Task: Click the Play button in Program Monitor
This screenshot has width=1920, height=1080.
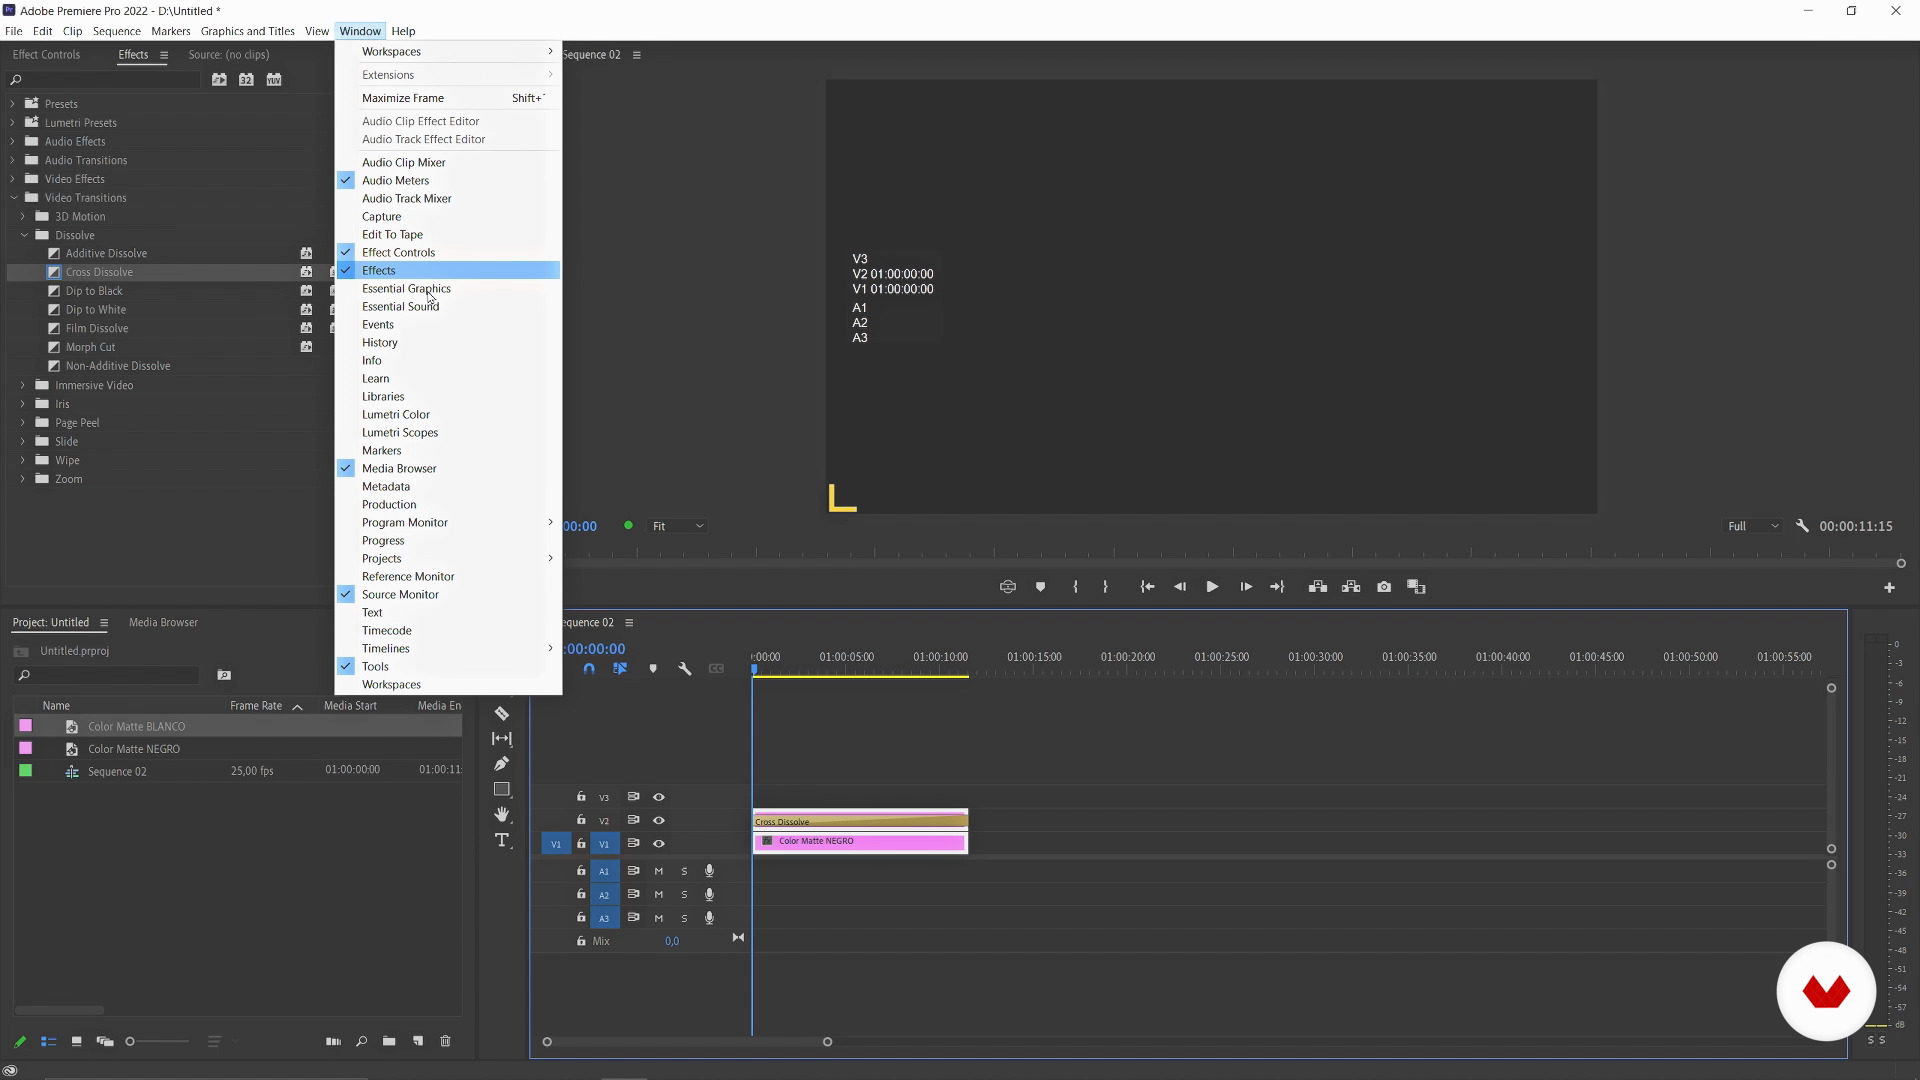Action: click(1212, 587)
